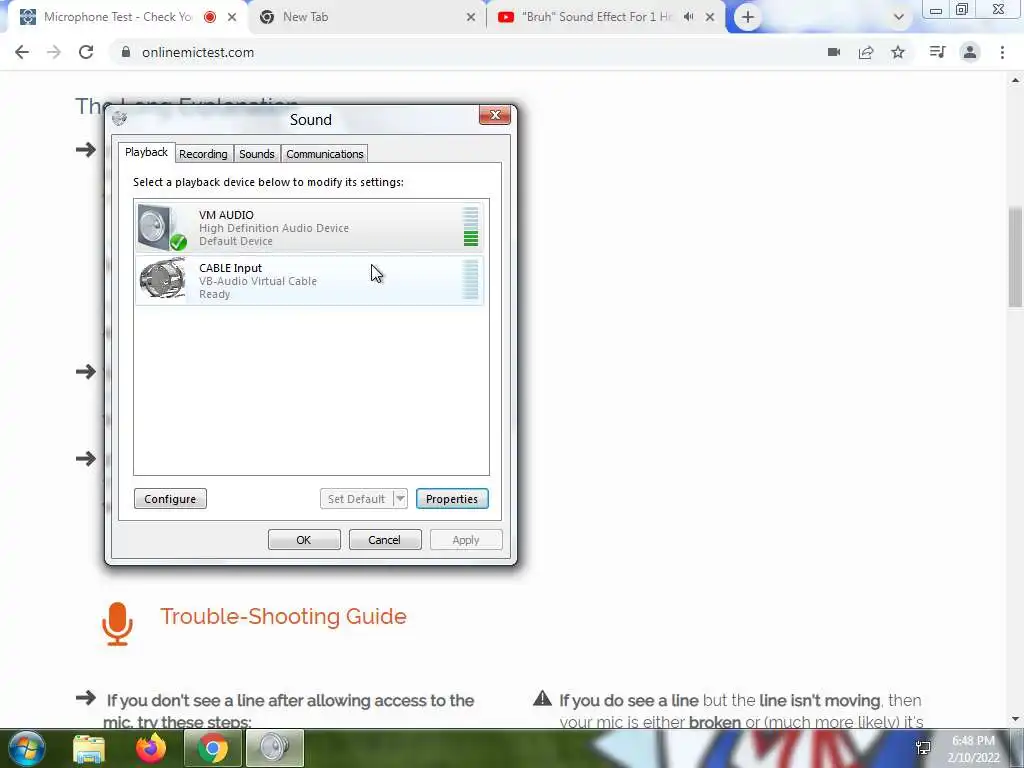The width and height of the screenshot is (1024, 768).
Task: Open a new tab with the plus button
Action: 748,17
